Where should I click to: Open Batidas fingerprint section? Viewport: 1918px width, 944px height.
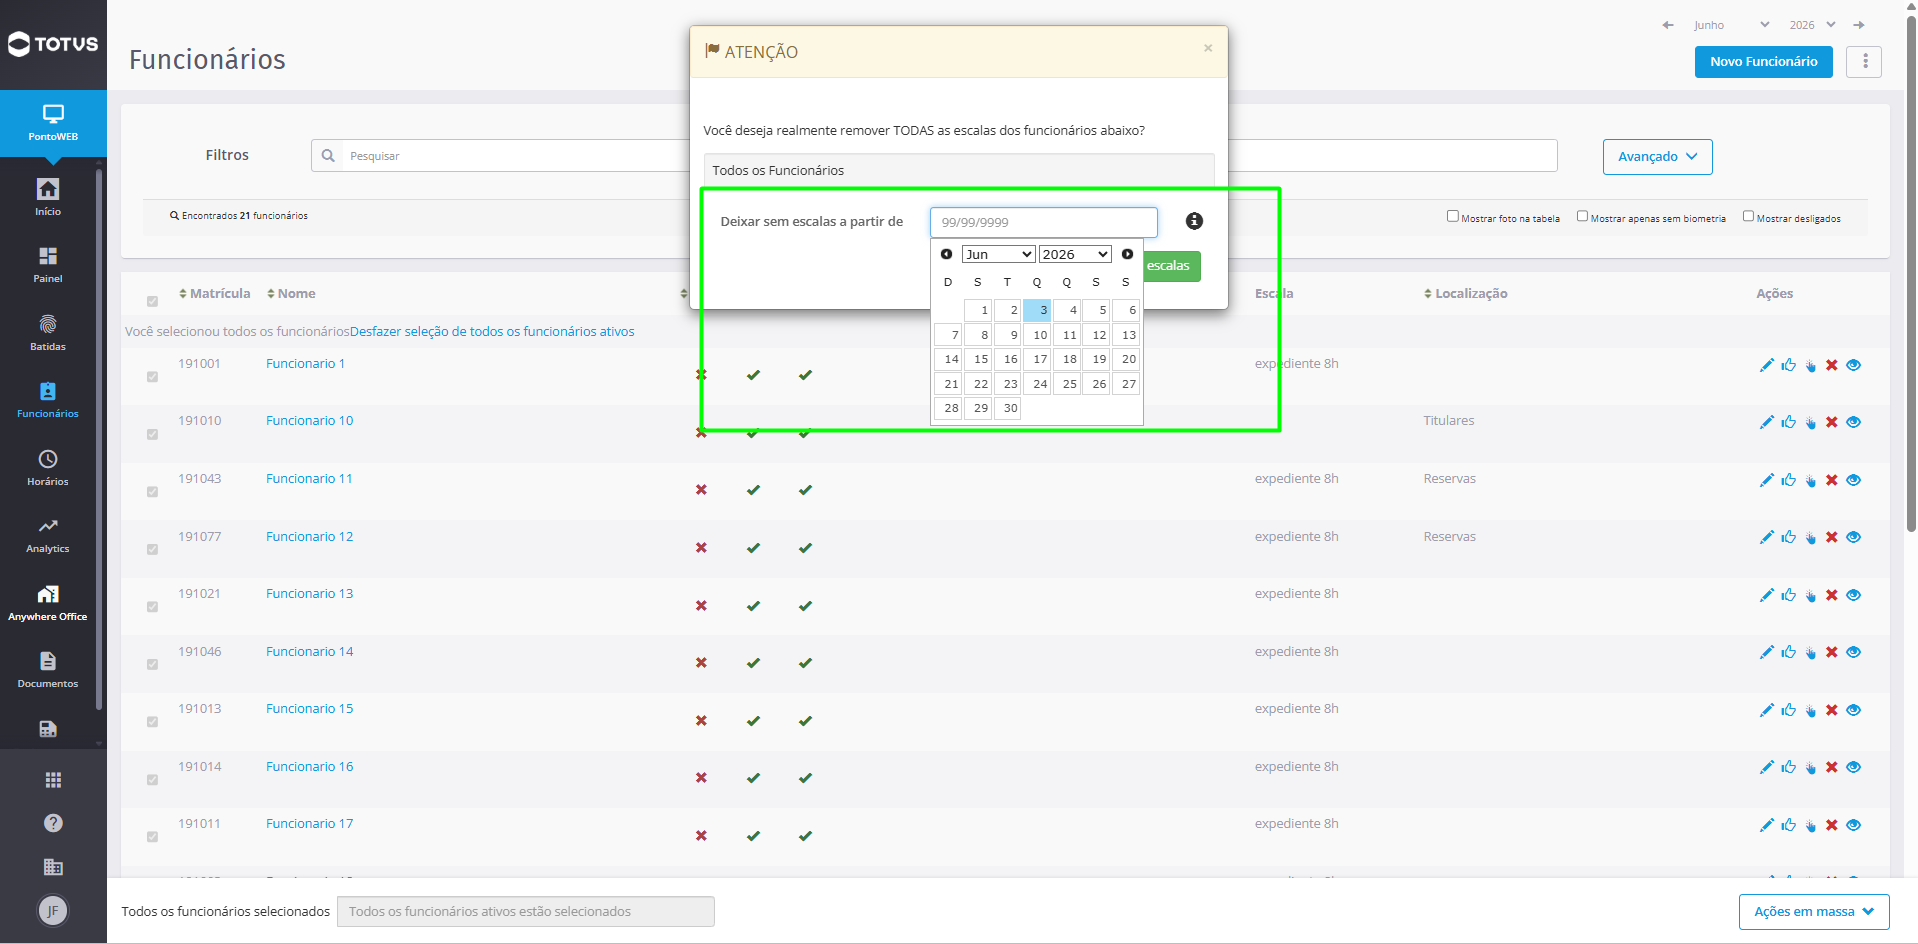coord(48,333)
